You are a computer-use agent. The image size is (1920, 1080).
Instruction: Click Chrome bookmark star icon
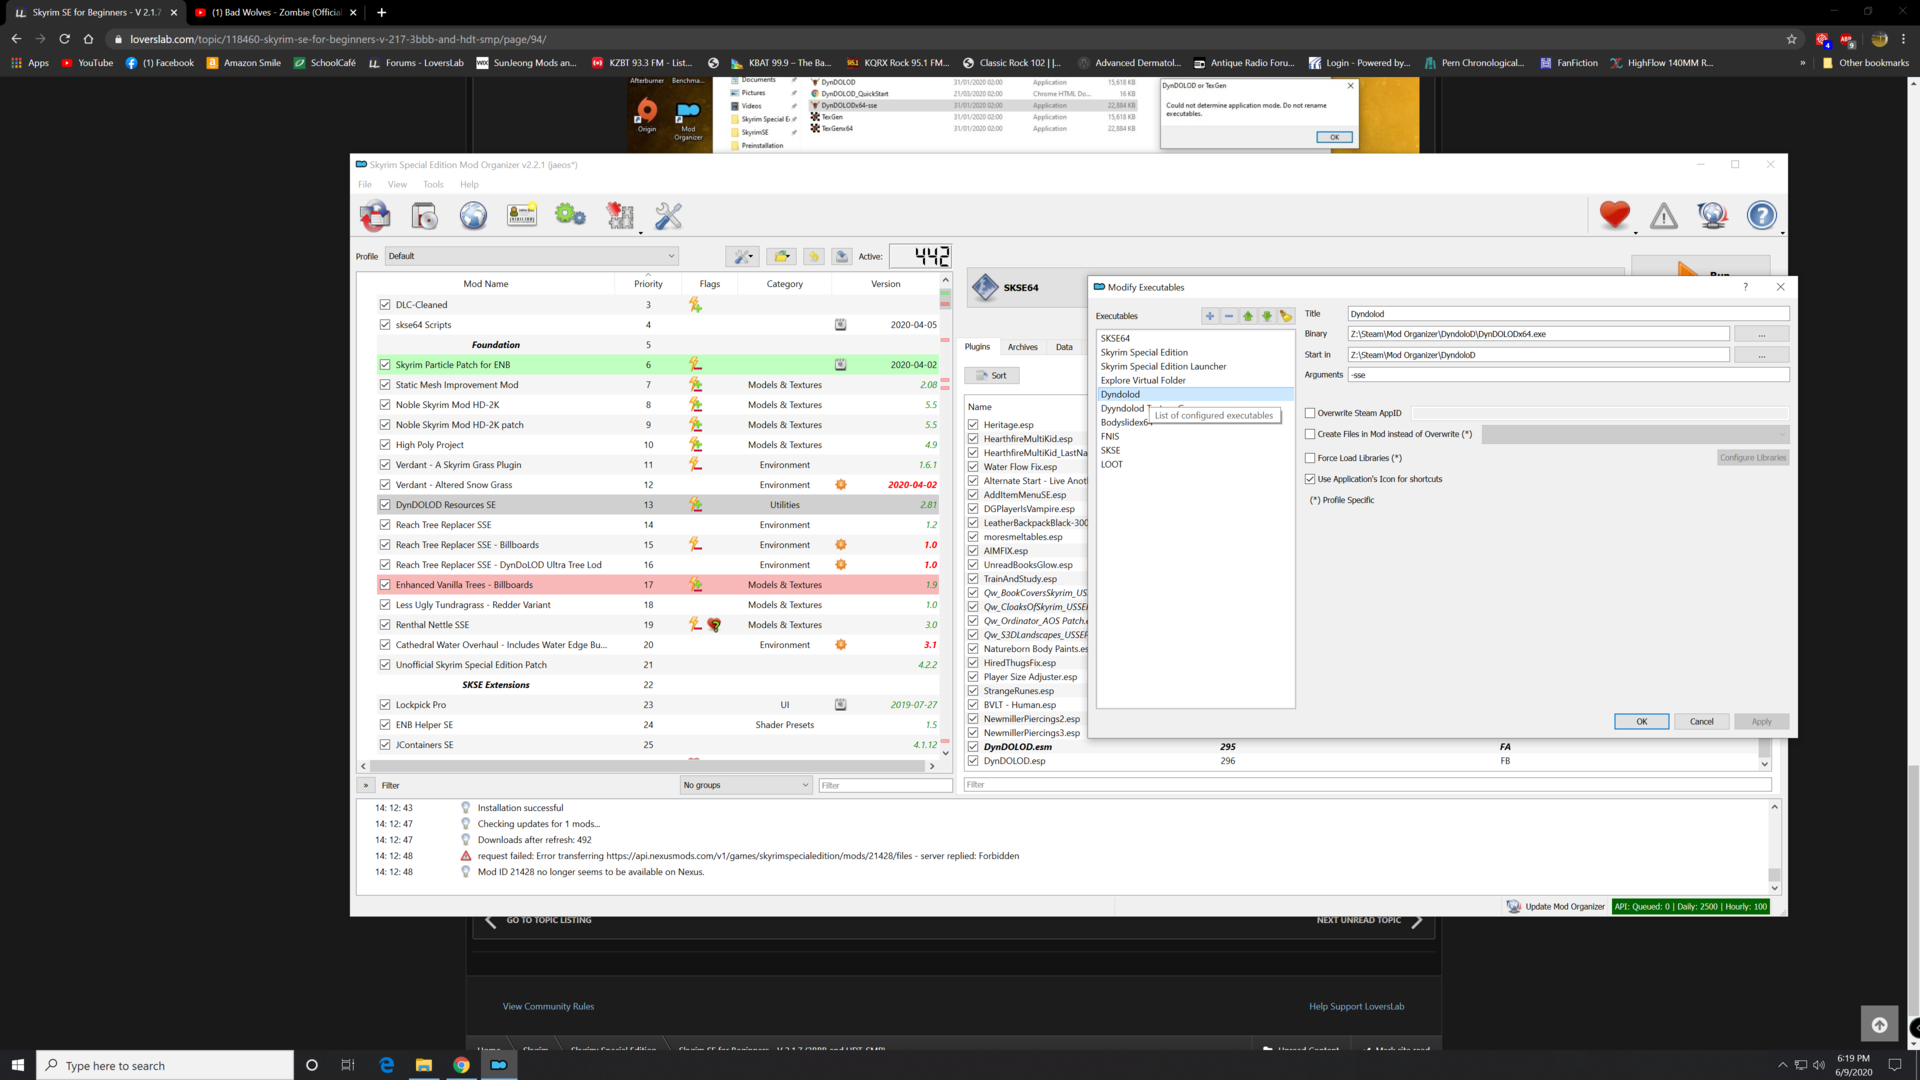1792,39
